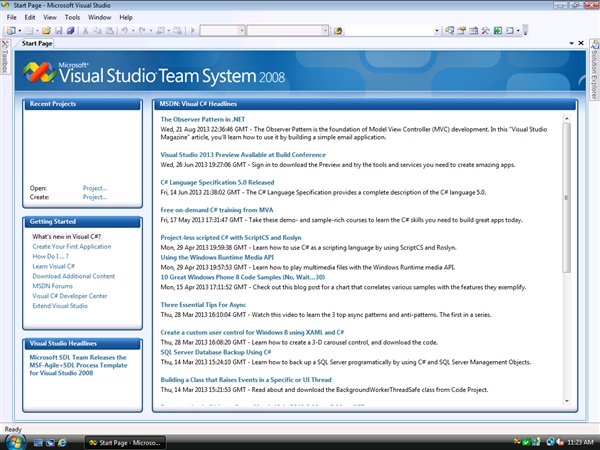
Task: Expand the Solution Explorer side panel
Action: coord(594,70)
